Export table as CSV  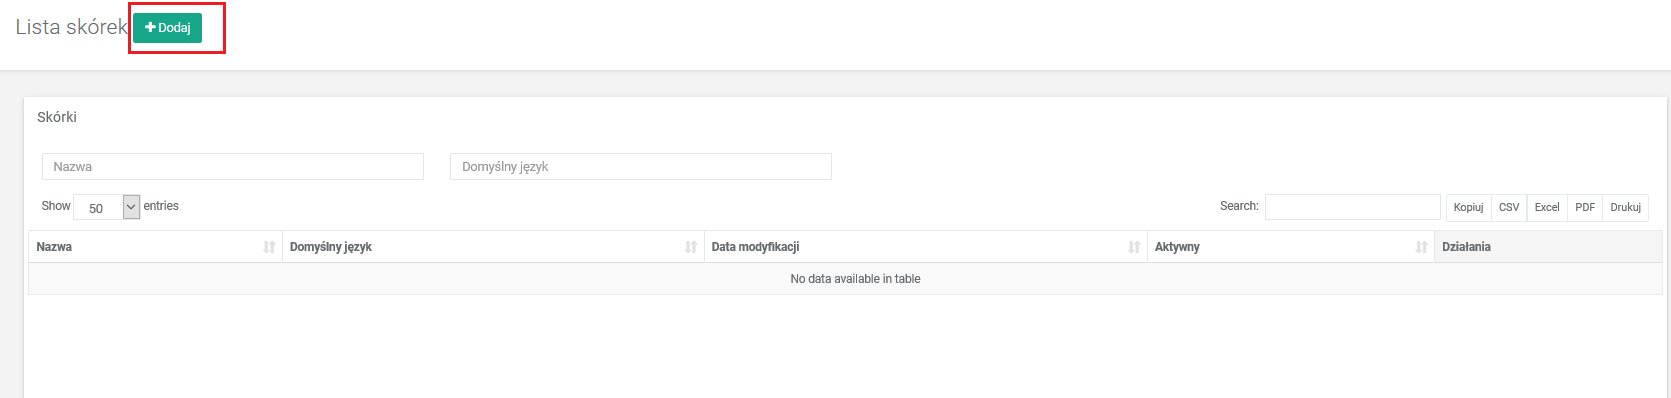coord(1509,207)
